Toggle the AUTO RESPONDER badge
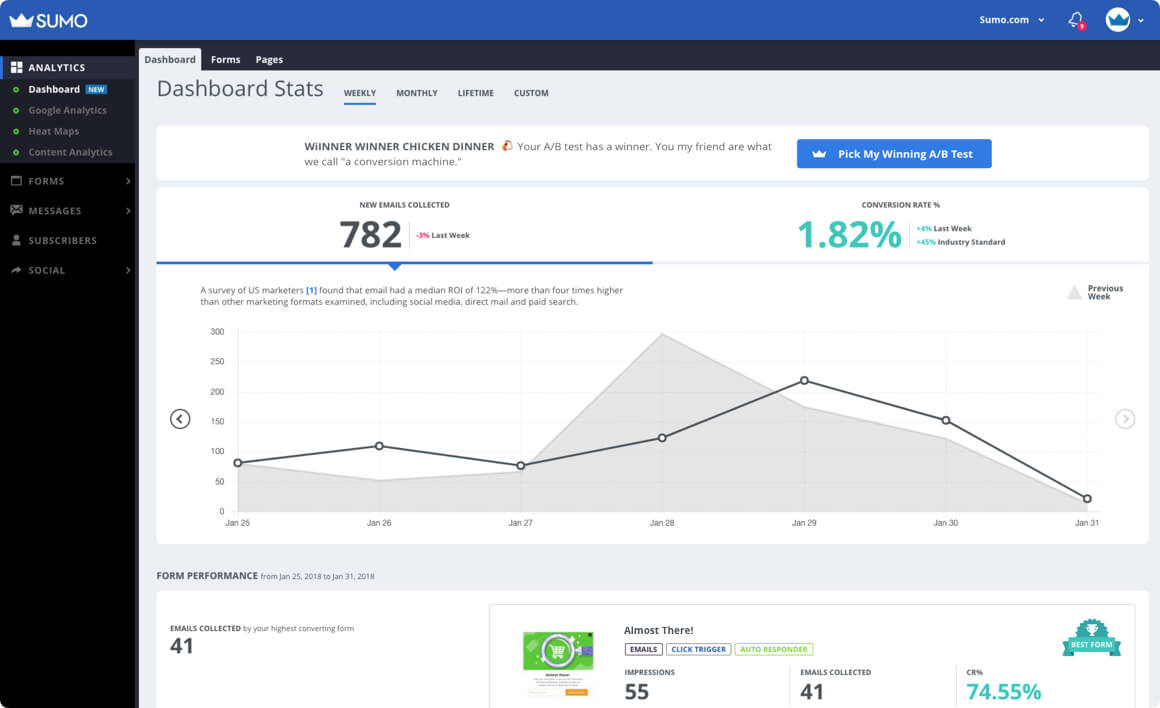 tap(774, 648)
